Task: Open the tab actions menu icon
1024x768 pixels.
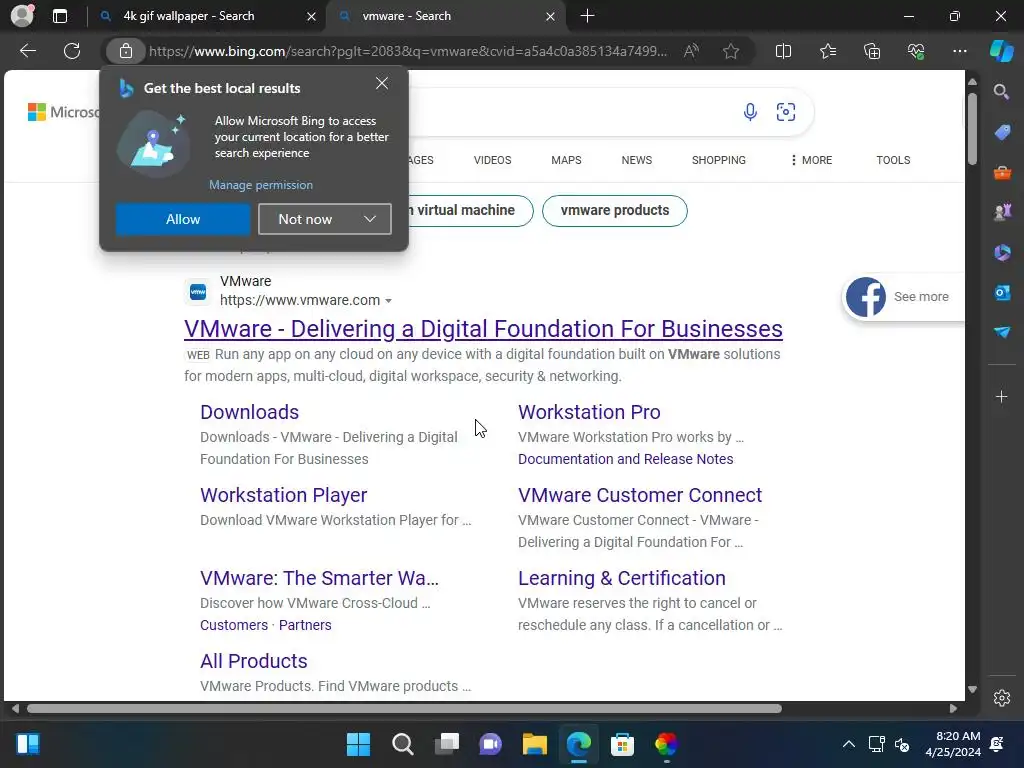Action: 60,16
